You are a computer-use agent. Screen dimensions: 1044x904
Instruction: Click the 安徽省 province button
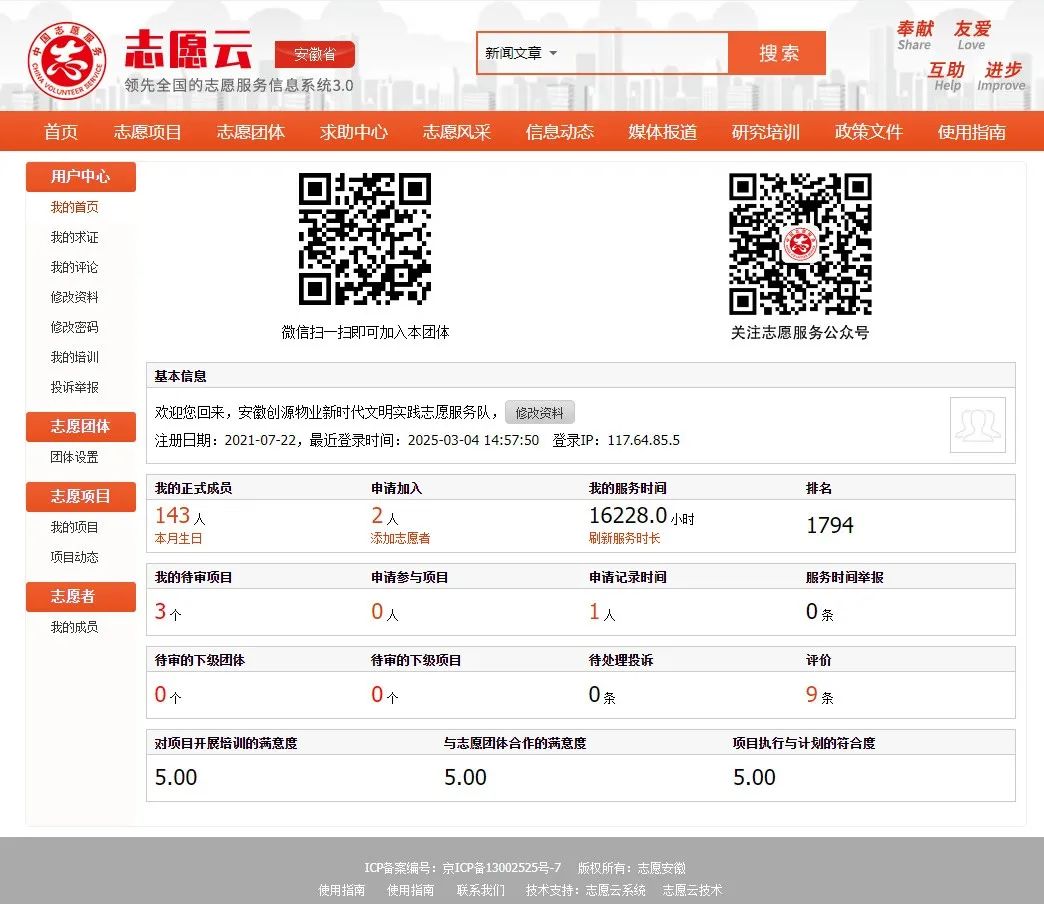(315, 54)
